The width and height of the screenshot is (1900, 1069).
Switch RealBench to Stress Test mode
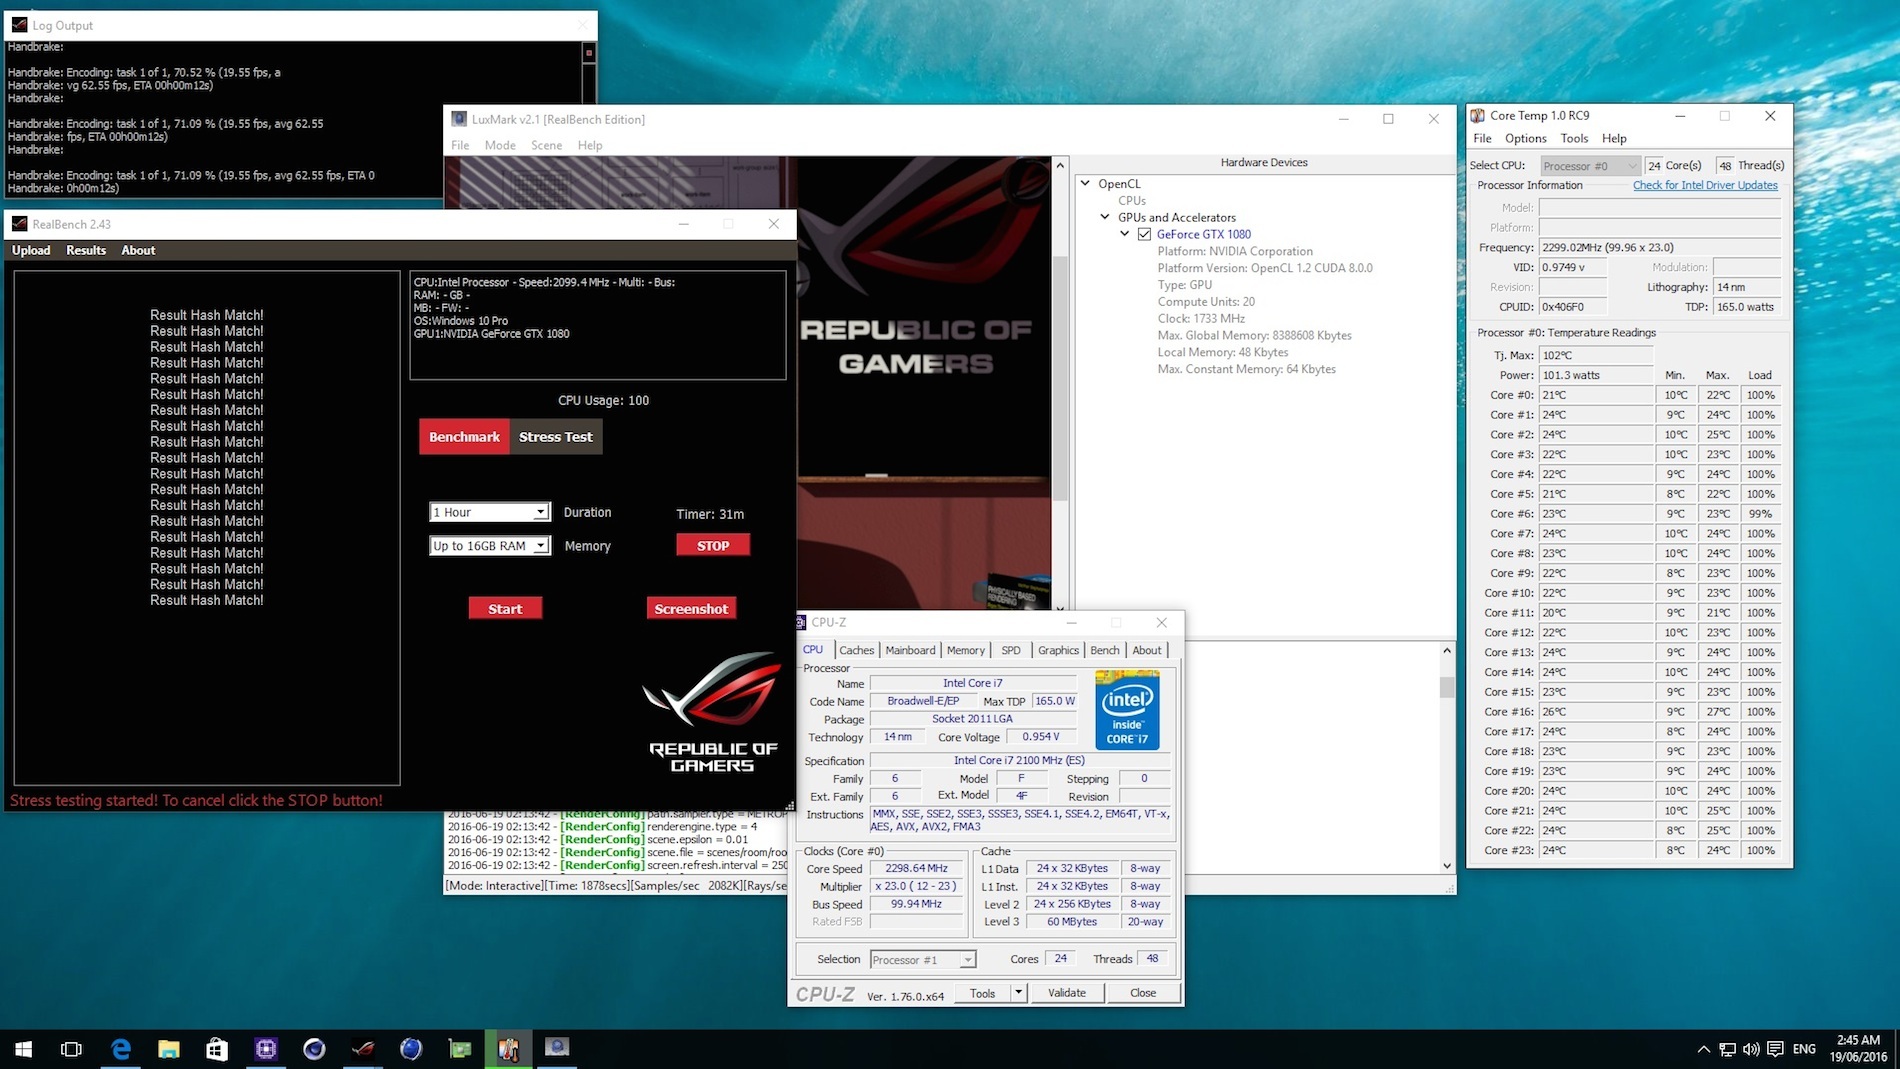[556, 437]
